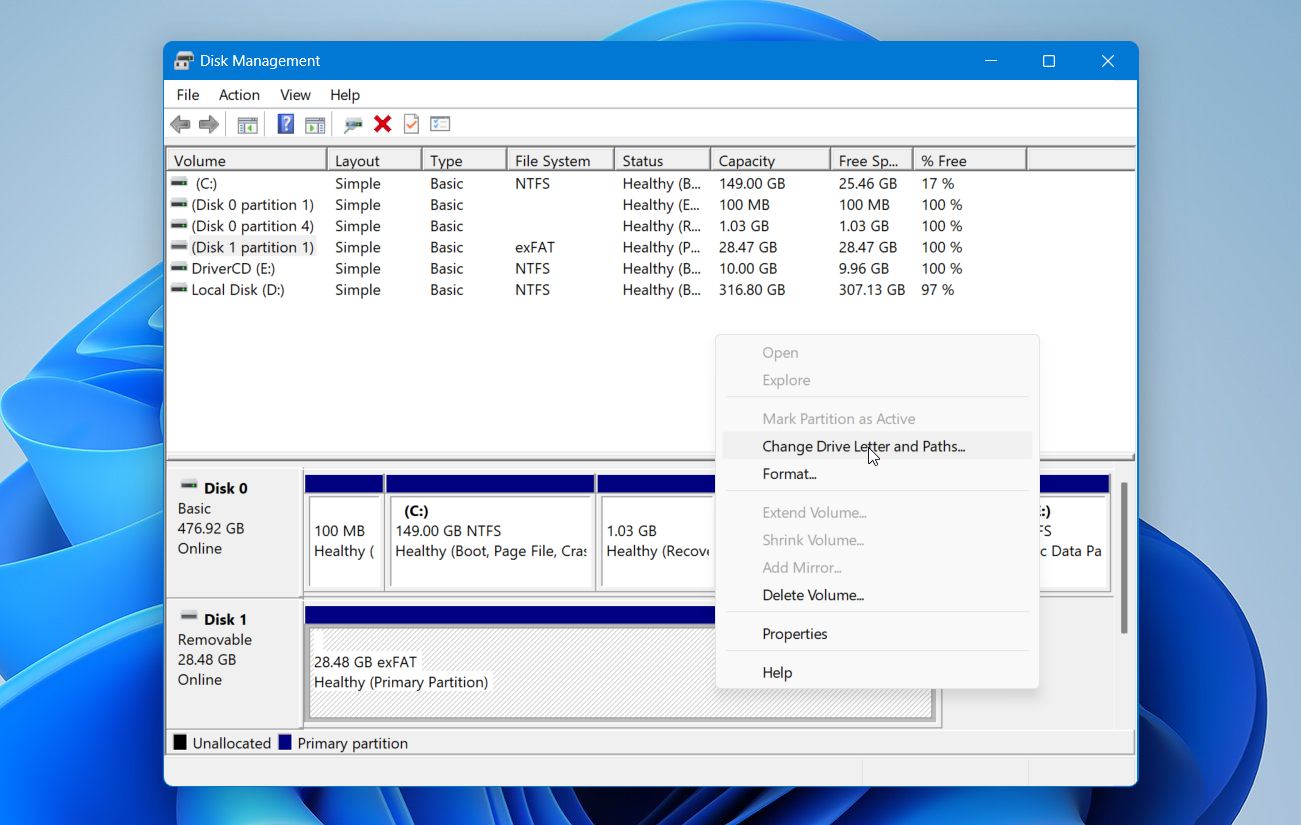
Task: Sort by the File System column header
Action: pyautogui.click(x=560, y=161)
